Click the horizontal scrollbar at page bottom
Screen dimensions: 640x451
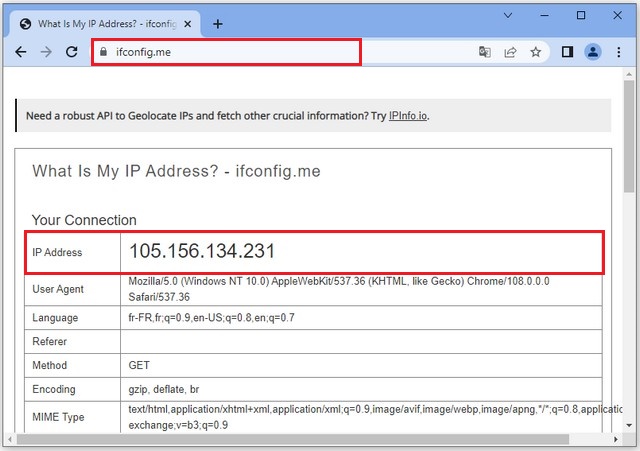tap(300, 440)
